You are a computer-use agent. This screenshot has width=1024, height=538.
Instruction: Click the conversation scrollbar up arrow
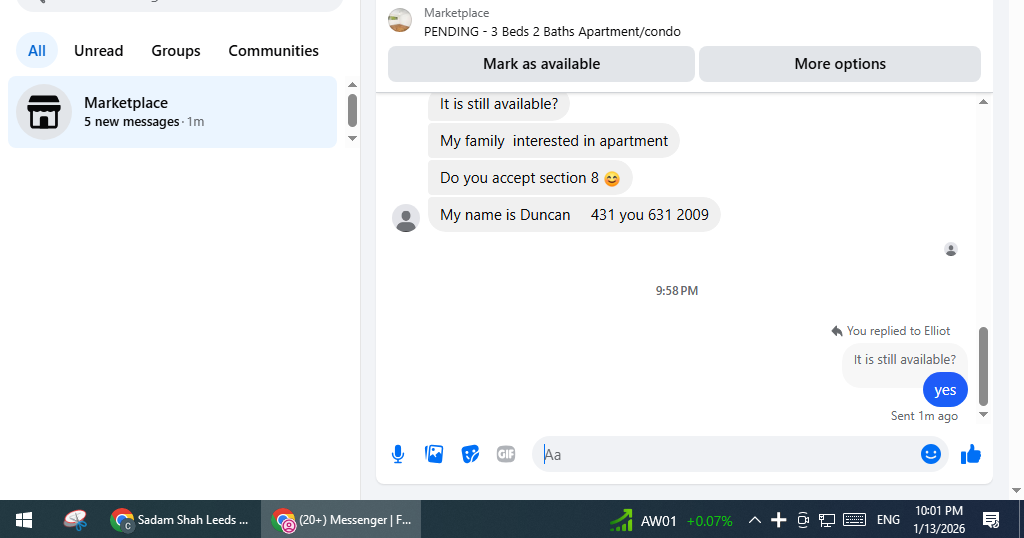click(983, 102)
